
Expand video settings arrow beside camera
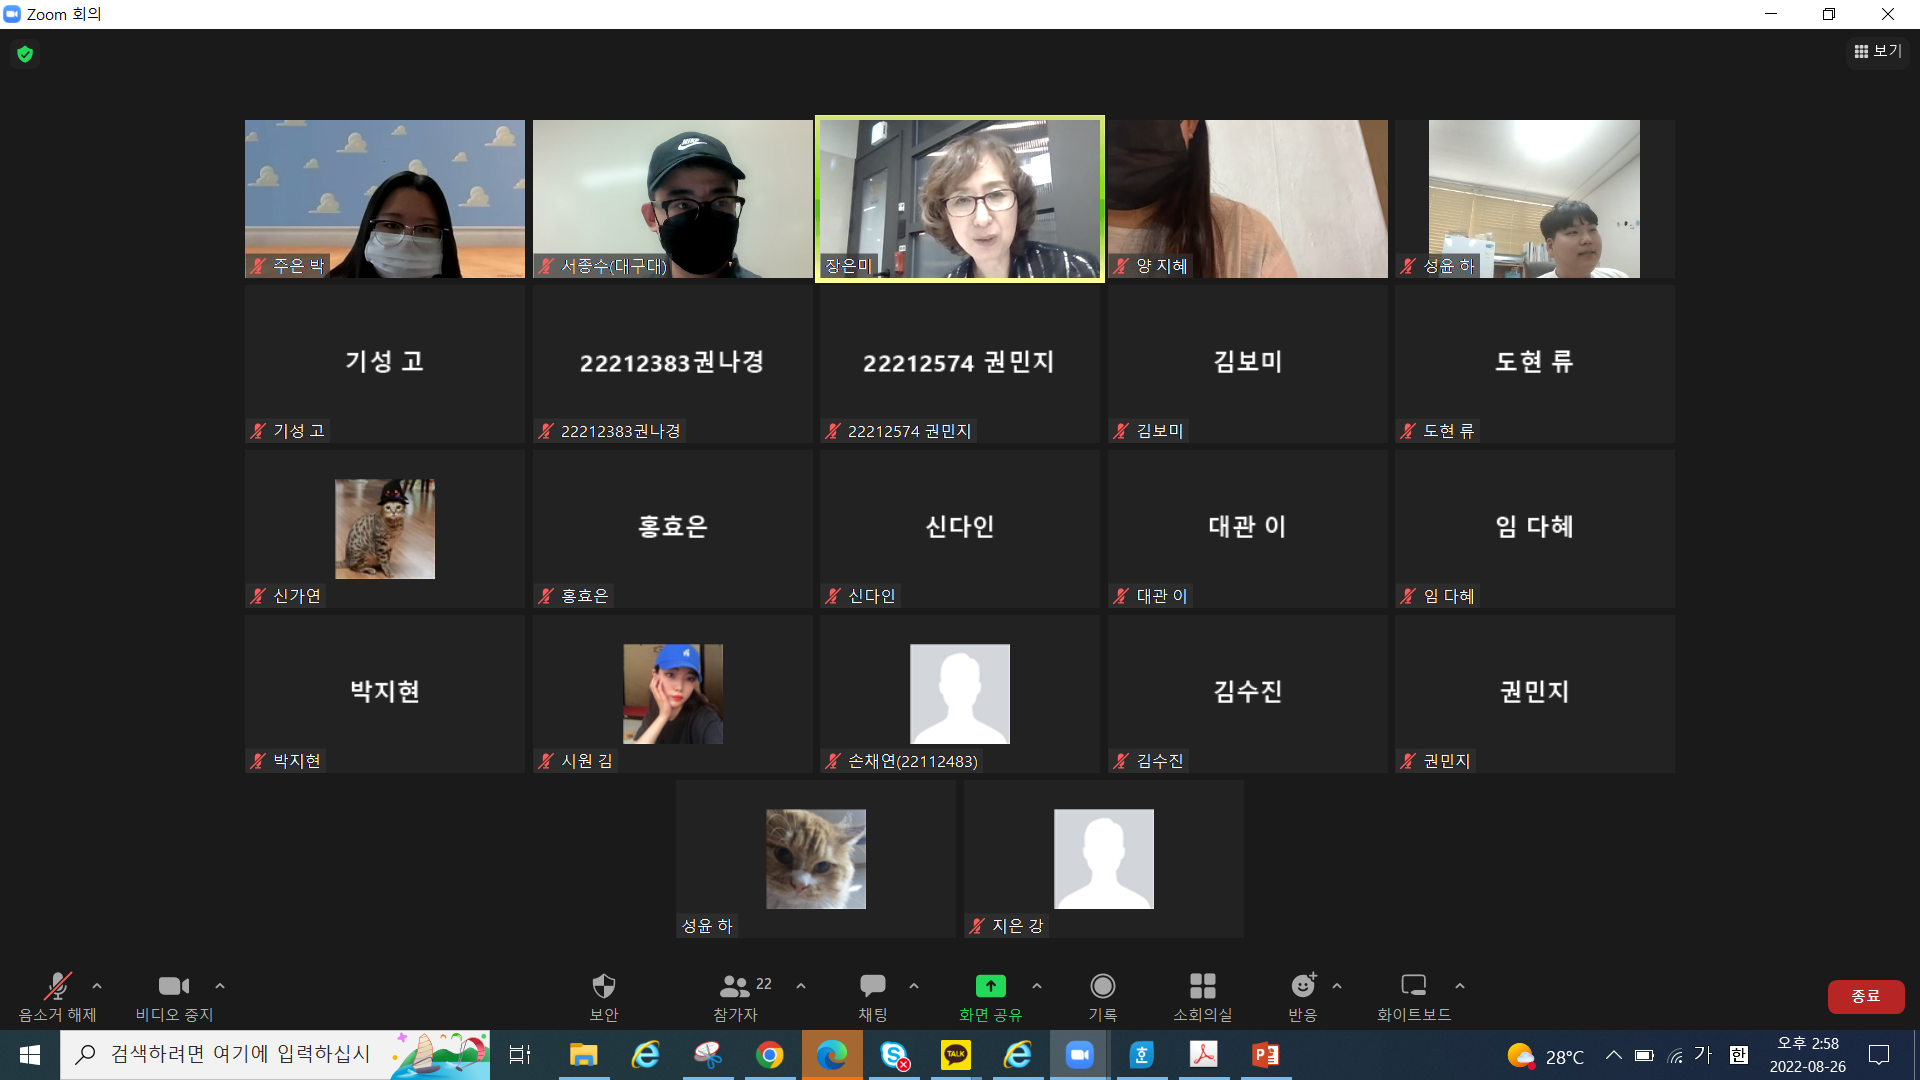tap(220, 986)
